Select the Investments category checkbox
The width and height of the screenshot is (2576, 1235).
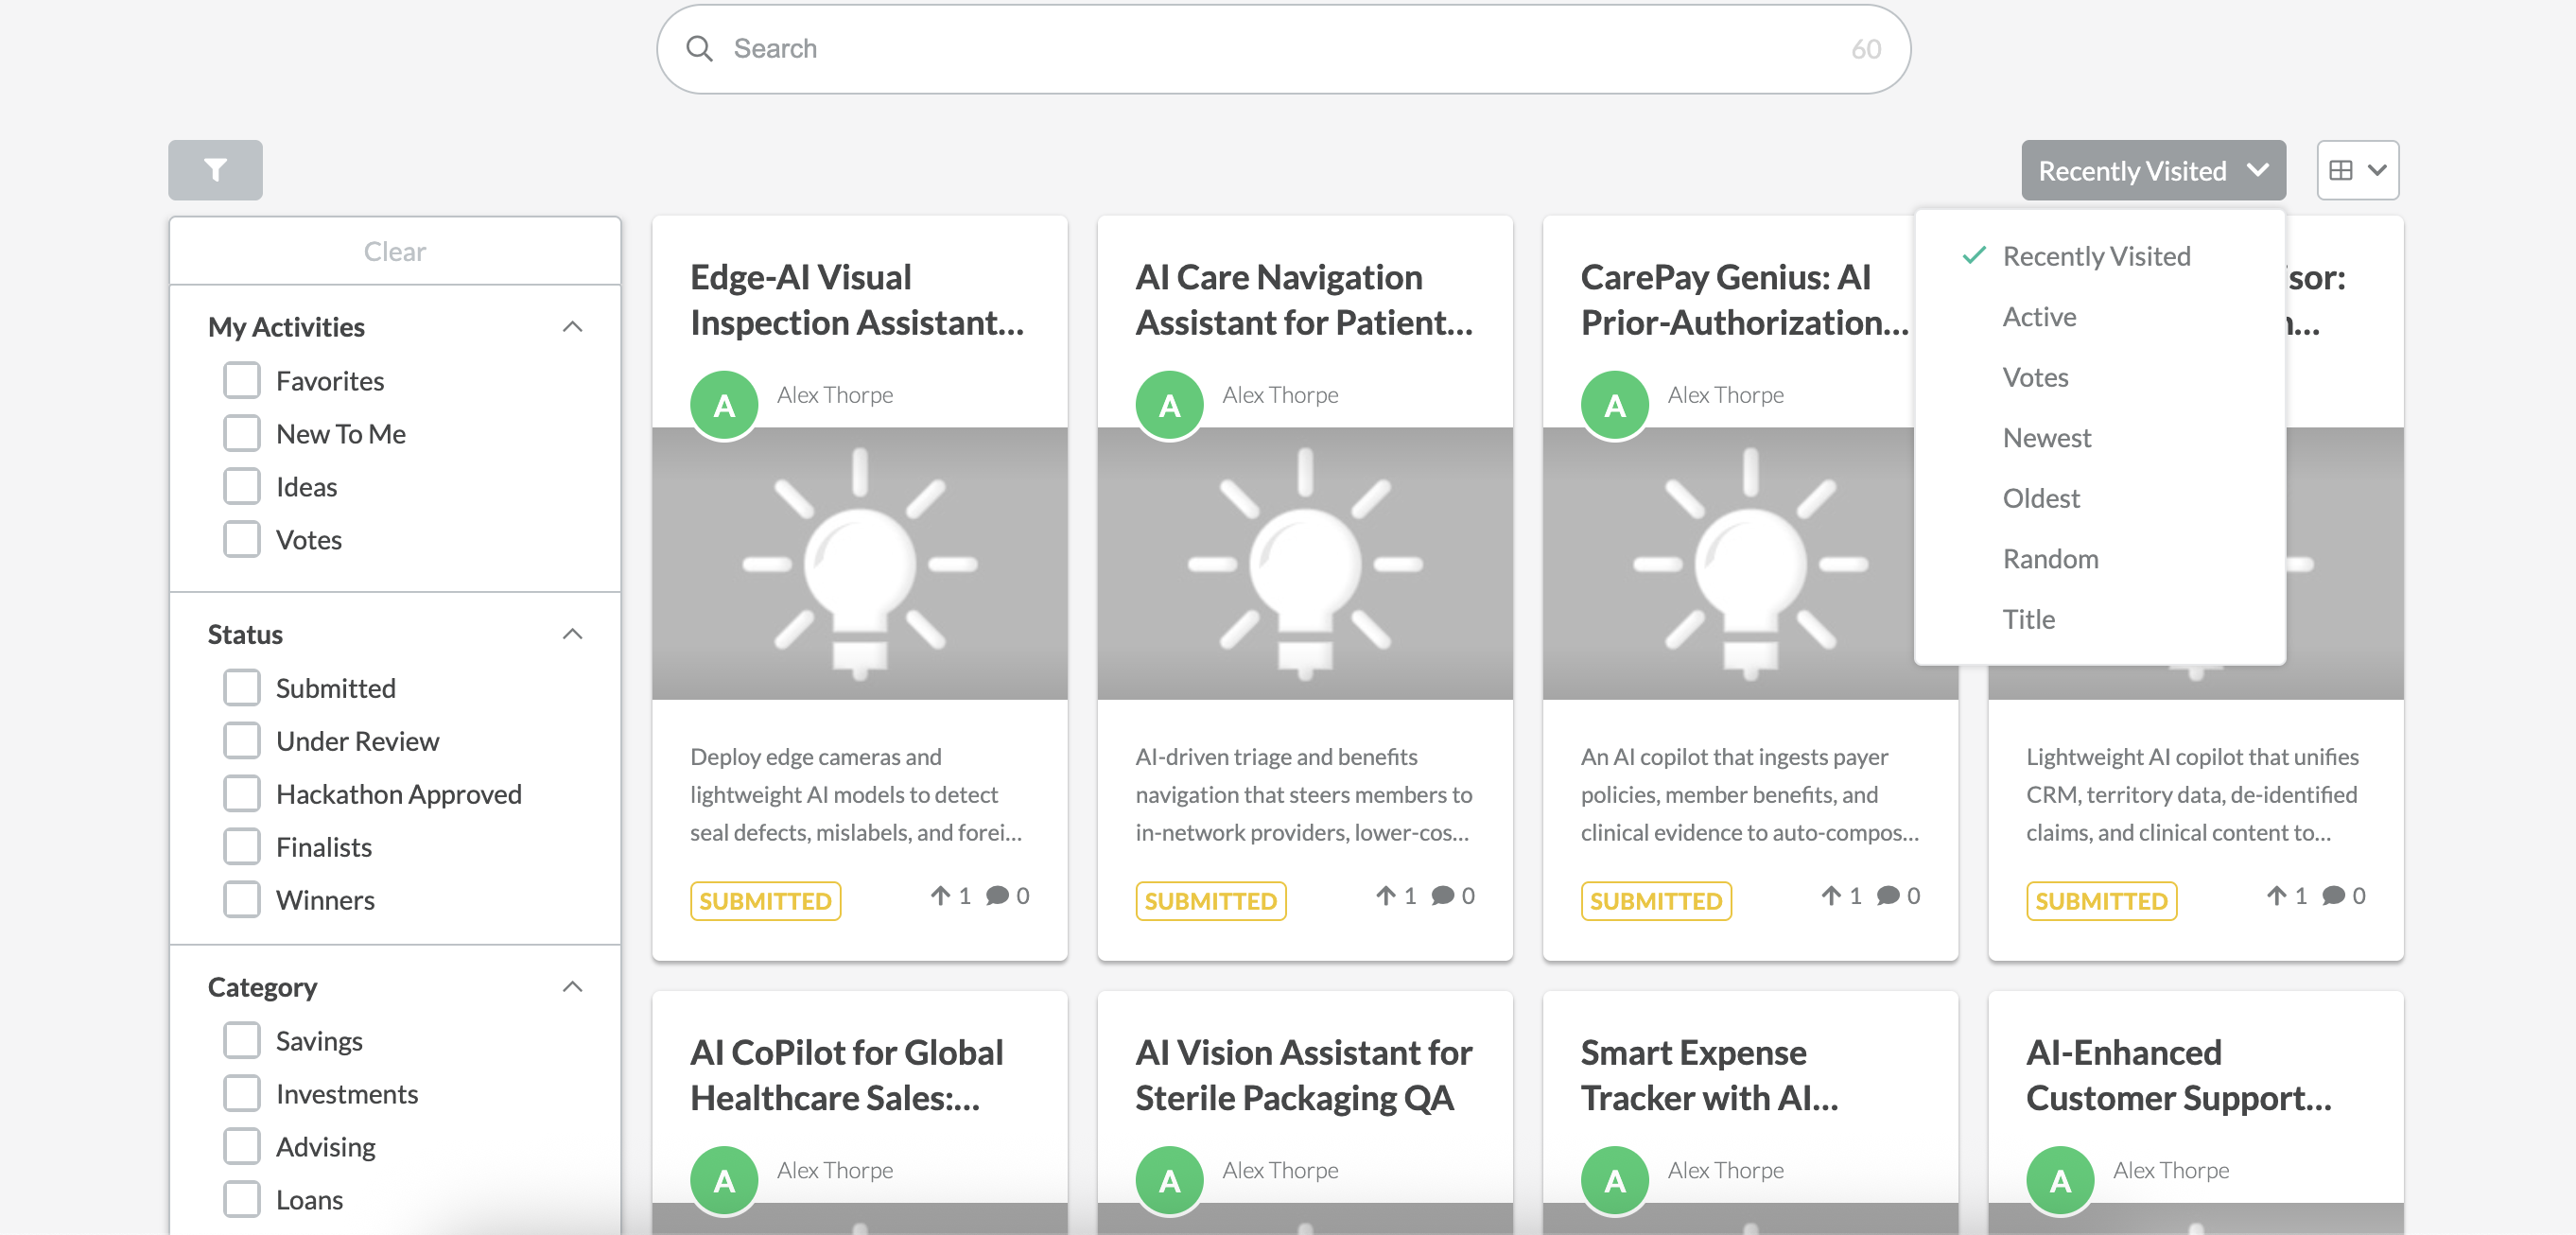pyautogui.click(x=242, y=1093)
